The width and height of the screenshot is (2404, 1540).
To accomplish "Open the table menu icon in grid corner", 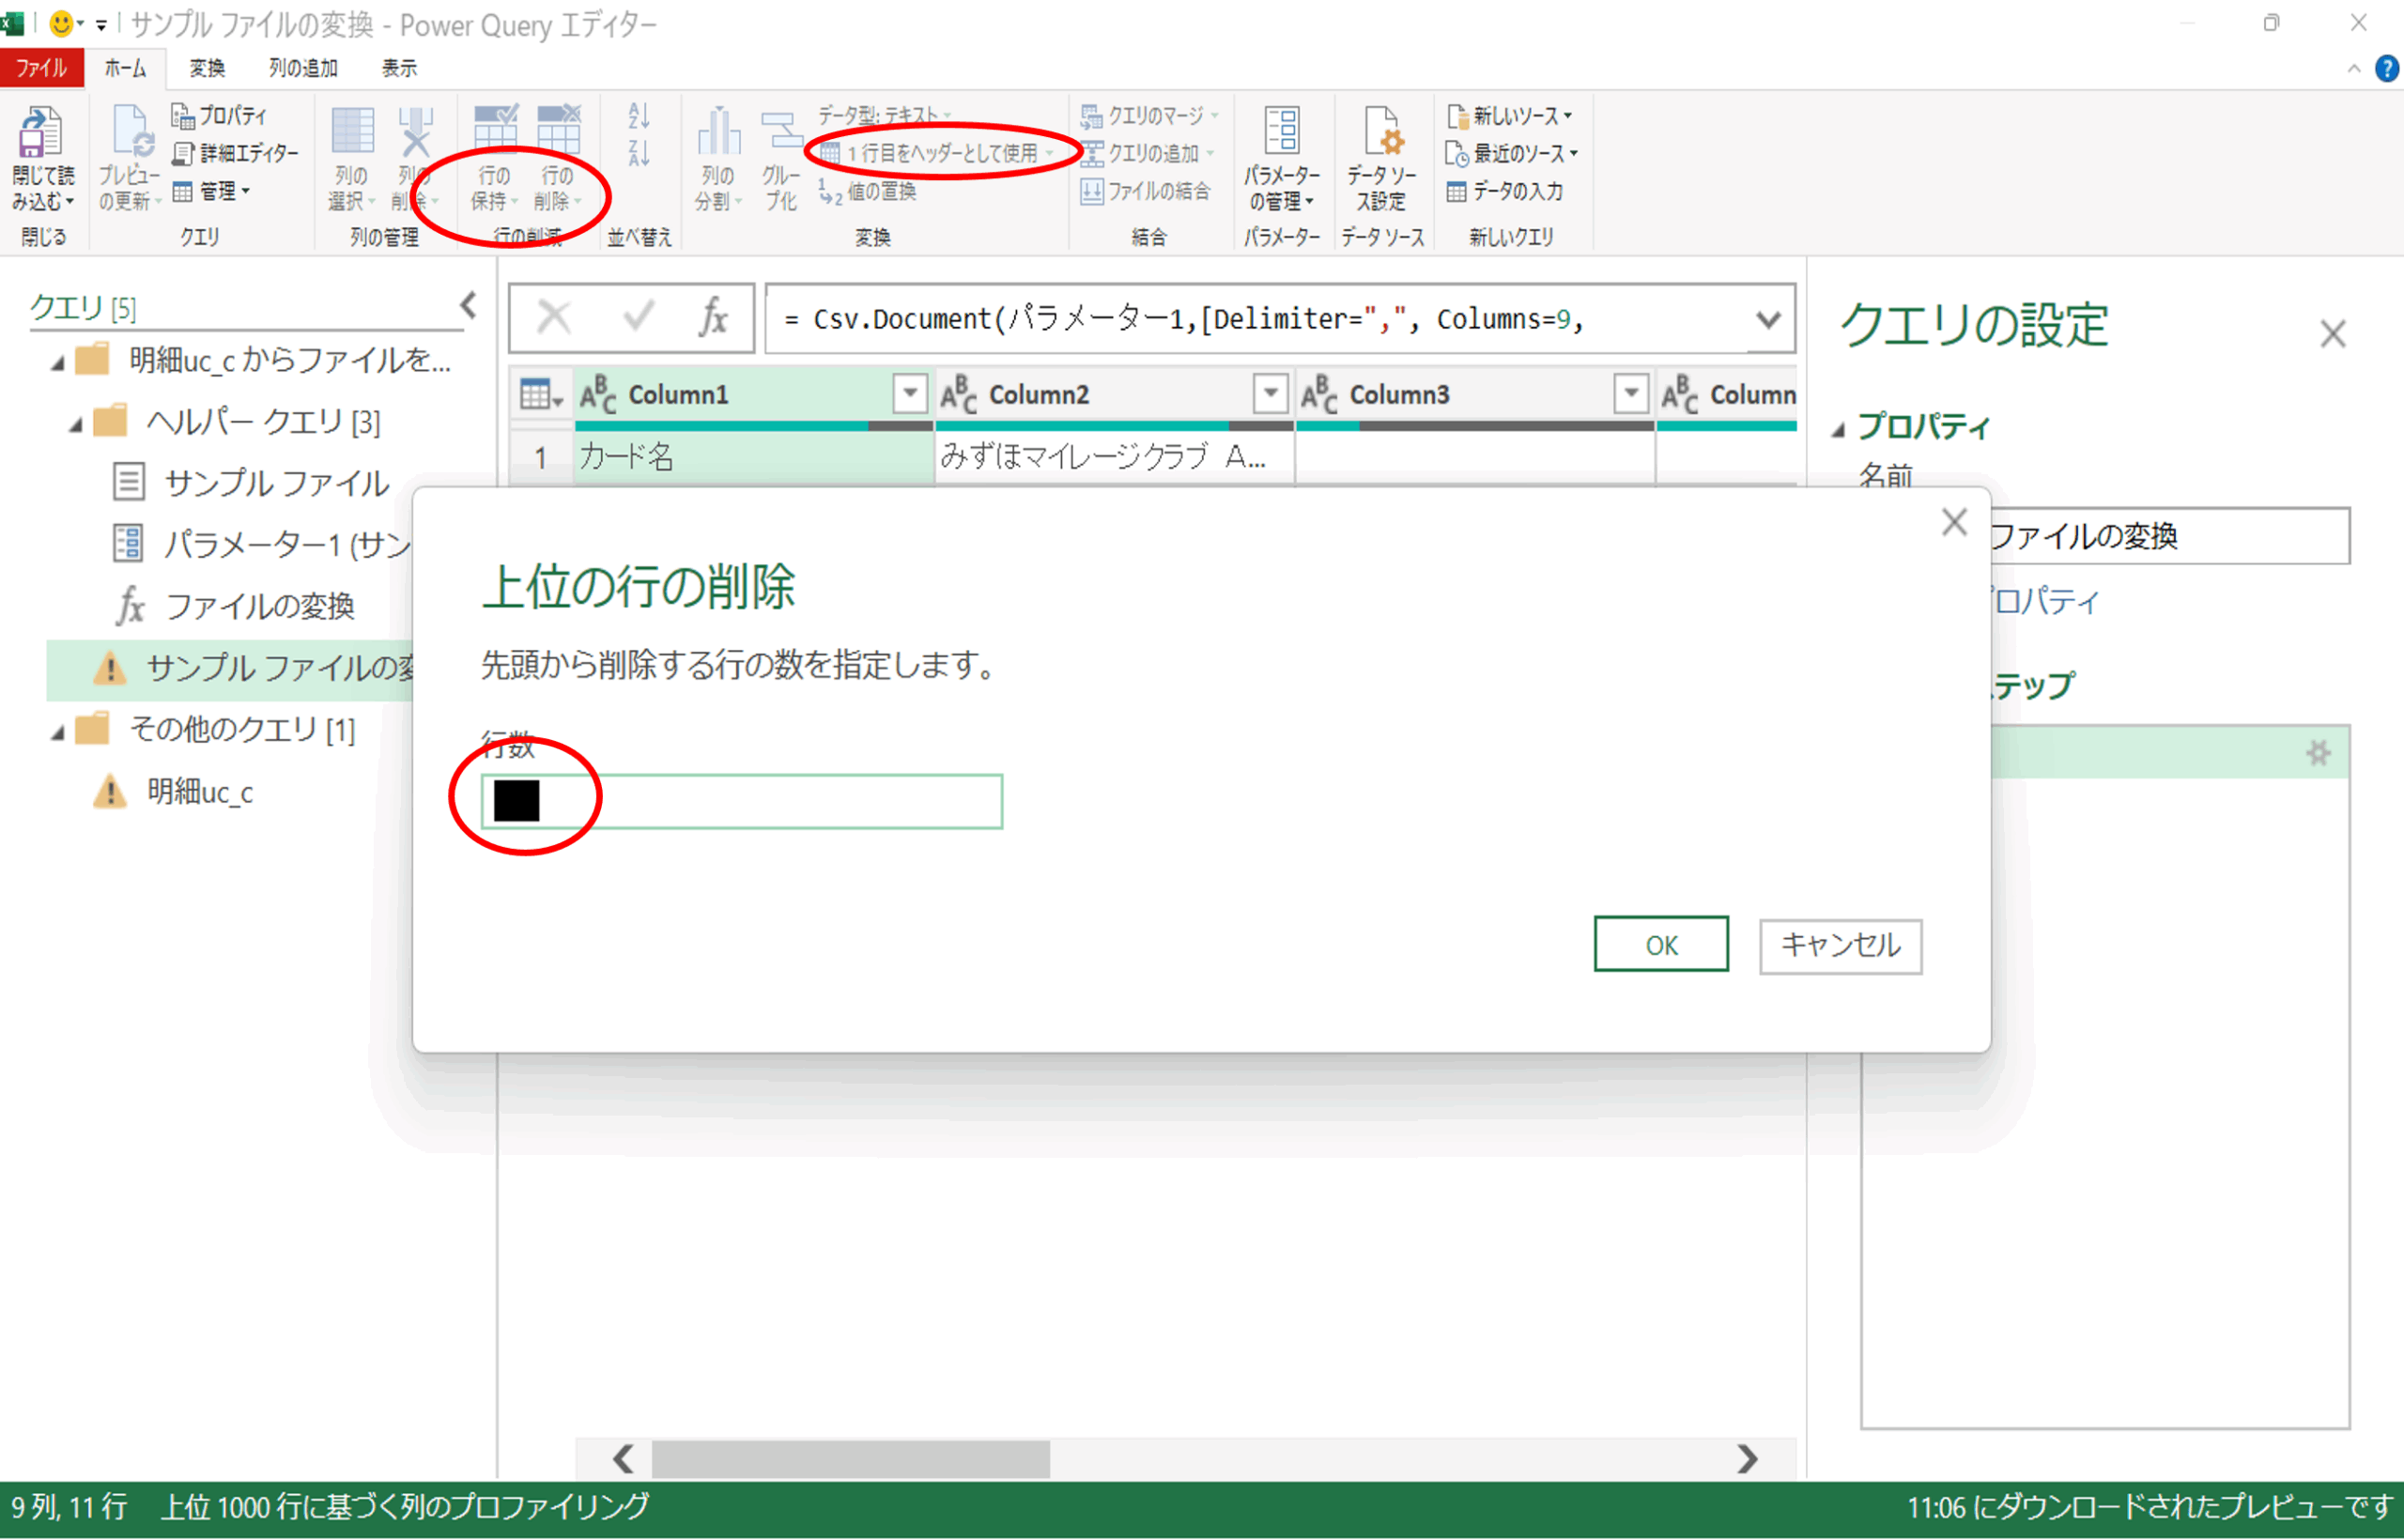I will tap(541, 395).
